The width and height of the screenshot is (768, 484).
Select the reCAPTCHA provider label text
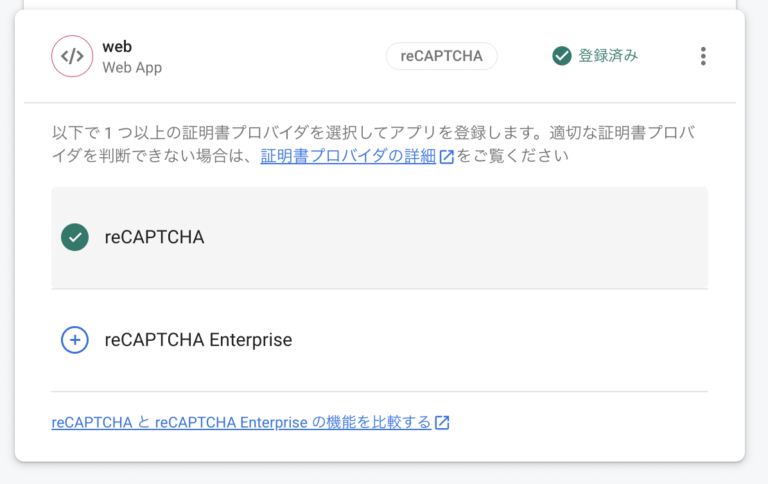click(x=154, y=237)
